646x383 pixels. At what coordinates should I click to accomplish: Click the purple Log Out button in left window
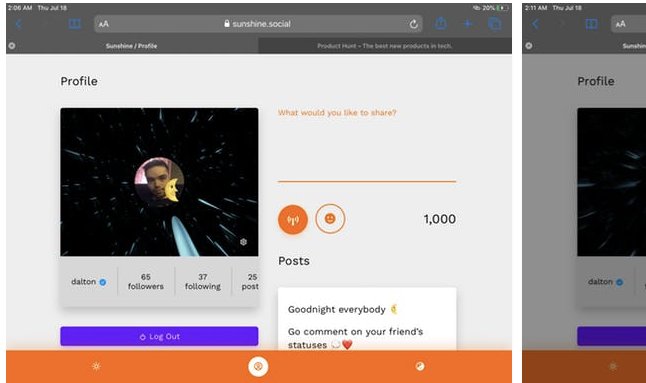click(159, 336)
